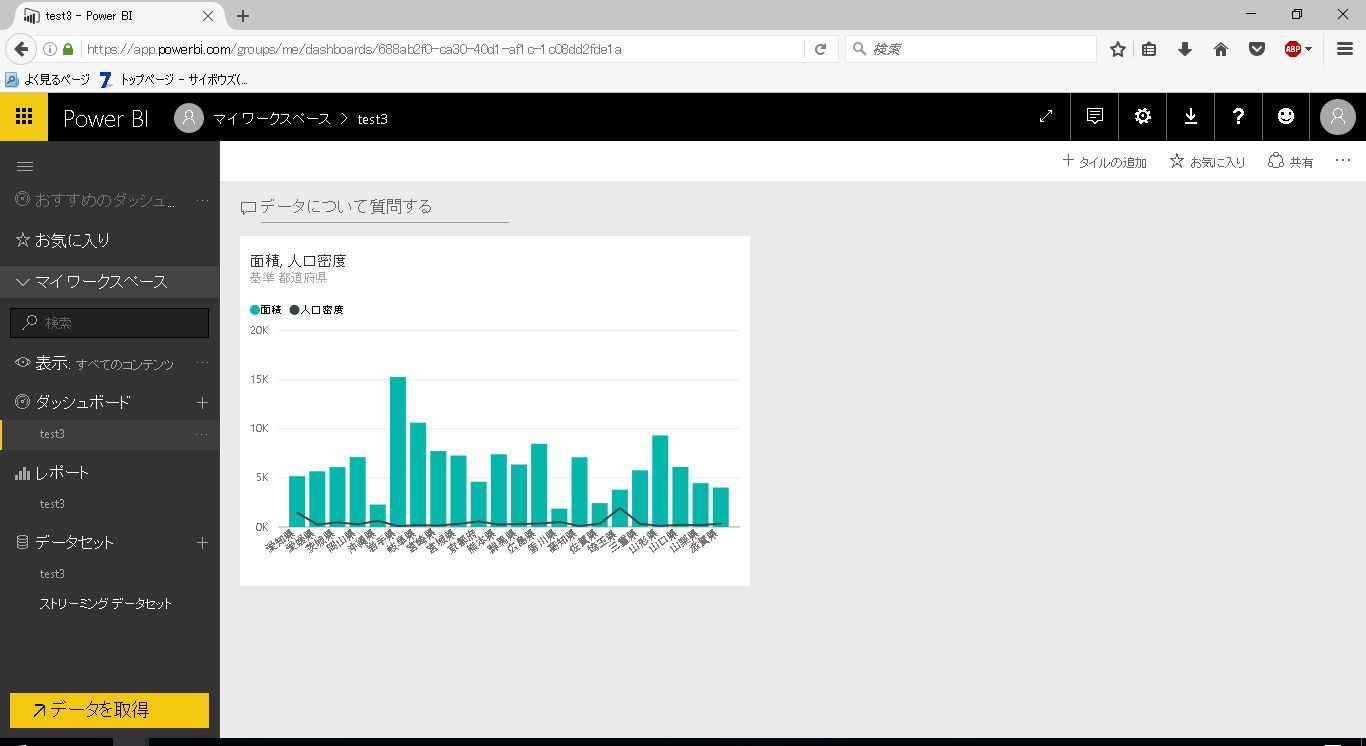Select test3 under レポート section

52,504
